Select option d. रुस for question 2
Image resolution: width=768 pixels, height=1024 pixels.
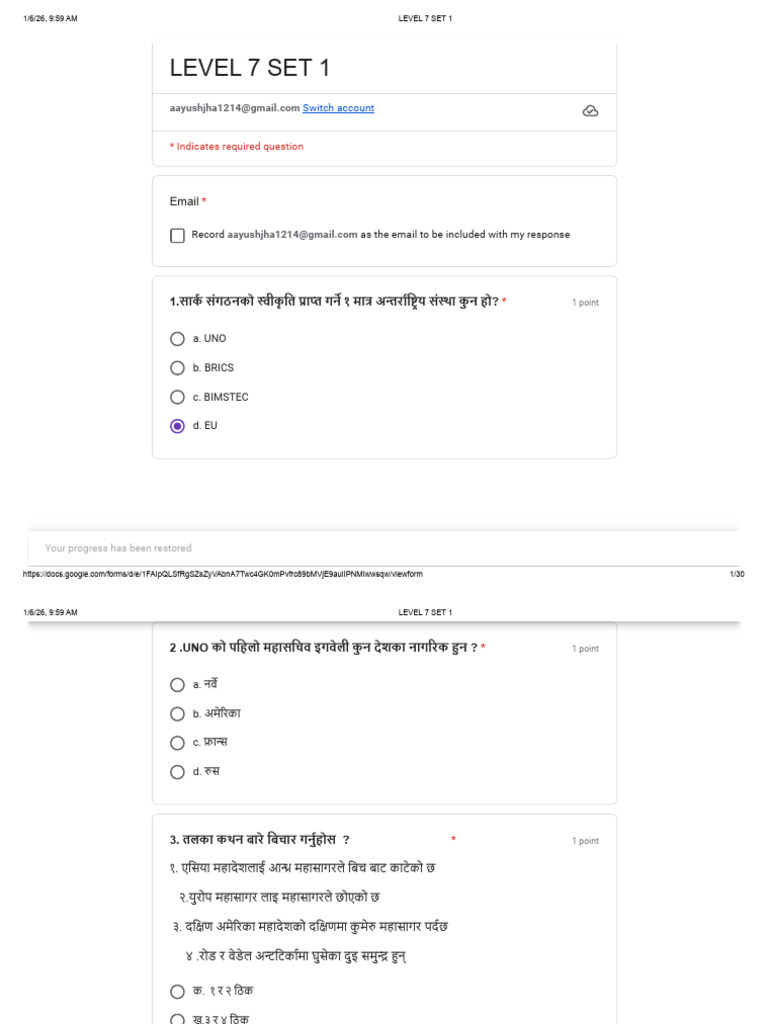[x=178, y=772]
